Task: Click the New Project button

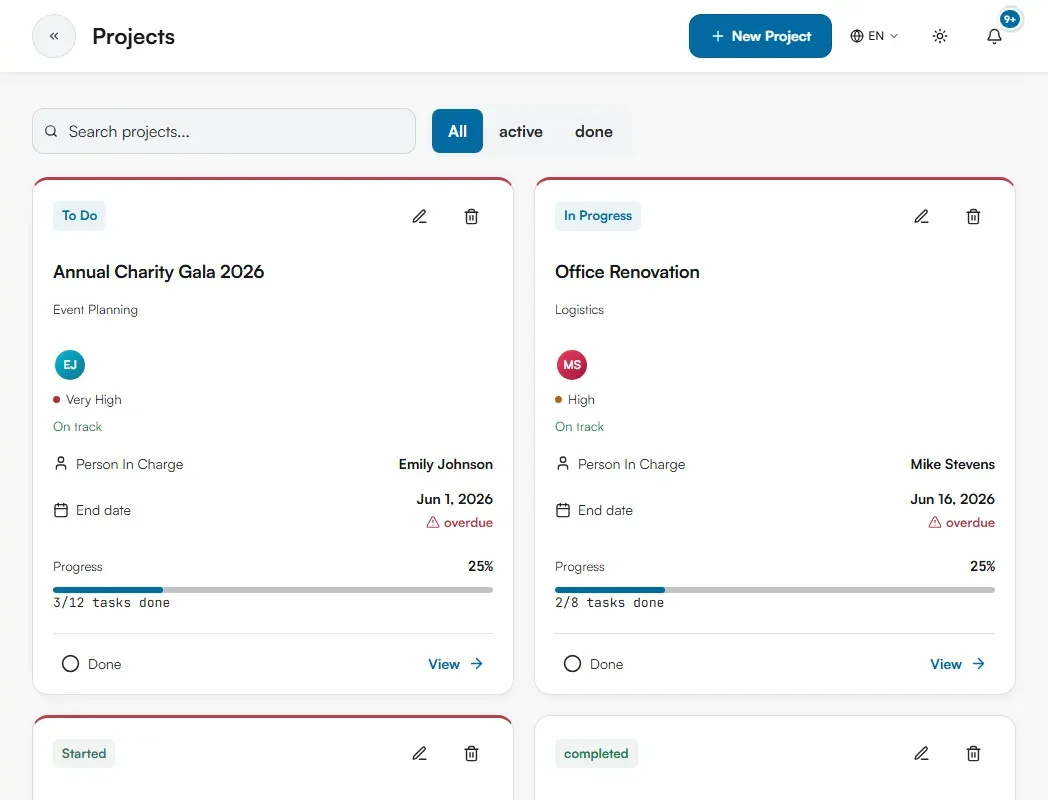Action: tap(760, 36)
